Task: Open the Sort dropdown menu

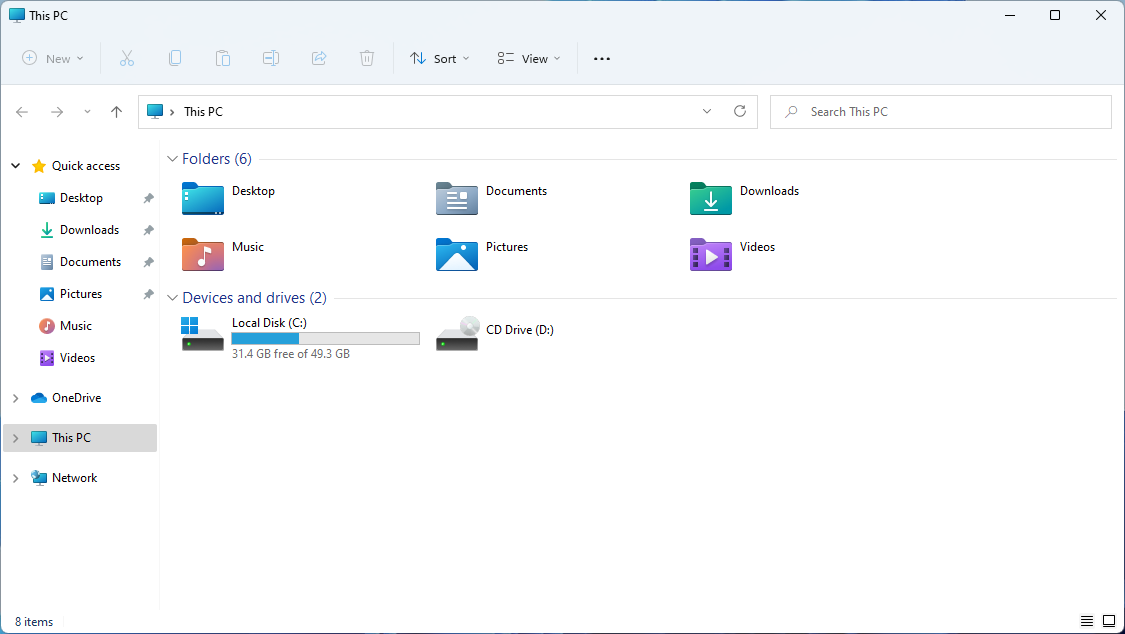Action: pyautogui.click(x=439, y=59)
